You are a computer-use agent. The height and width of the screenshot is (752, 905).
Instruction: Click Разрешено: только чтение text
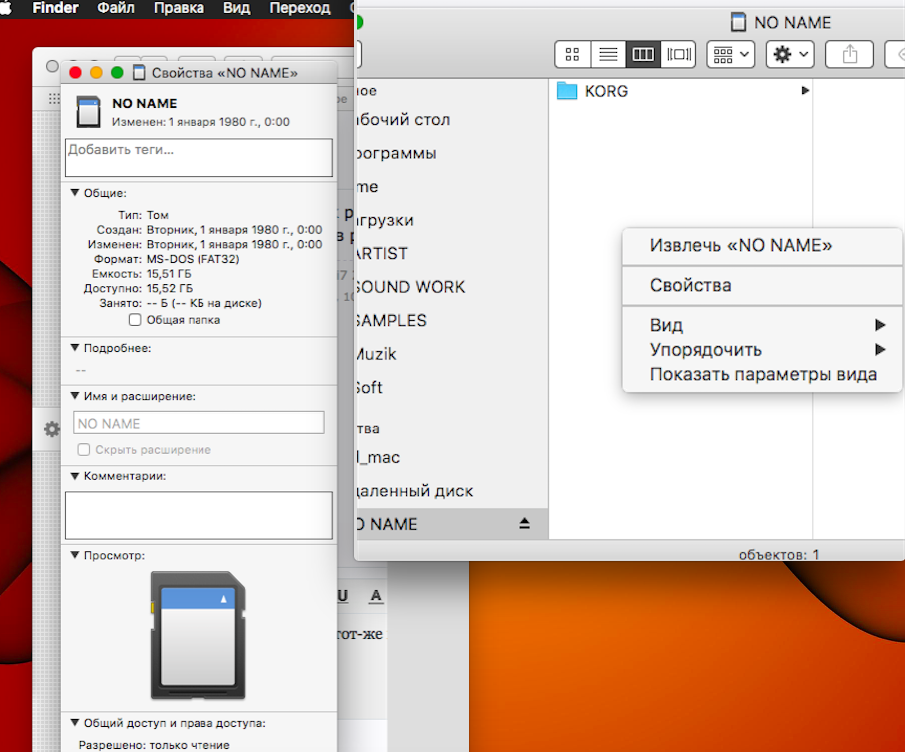tap(154, 744)
